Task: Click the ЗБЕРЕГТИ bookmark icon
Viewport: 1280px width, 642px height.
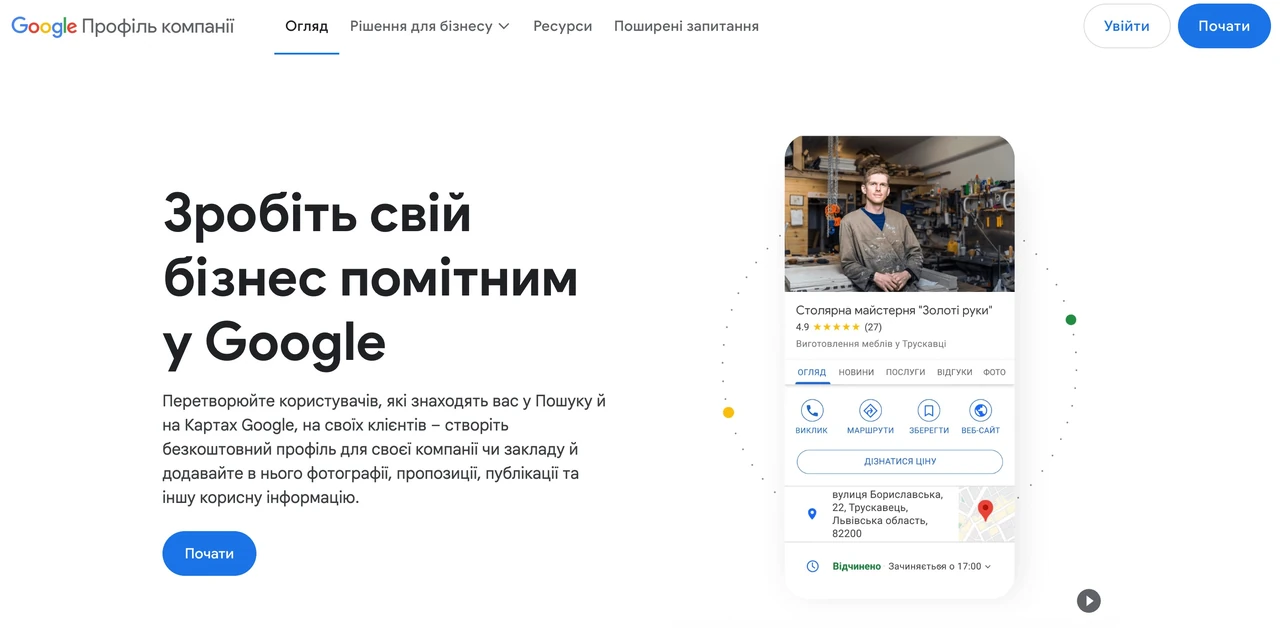Action: pos(929,410)
